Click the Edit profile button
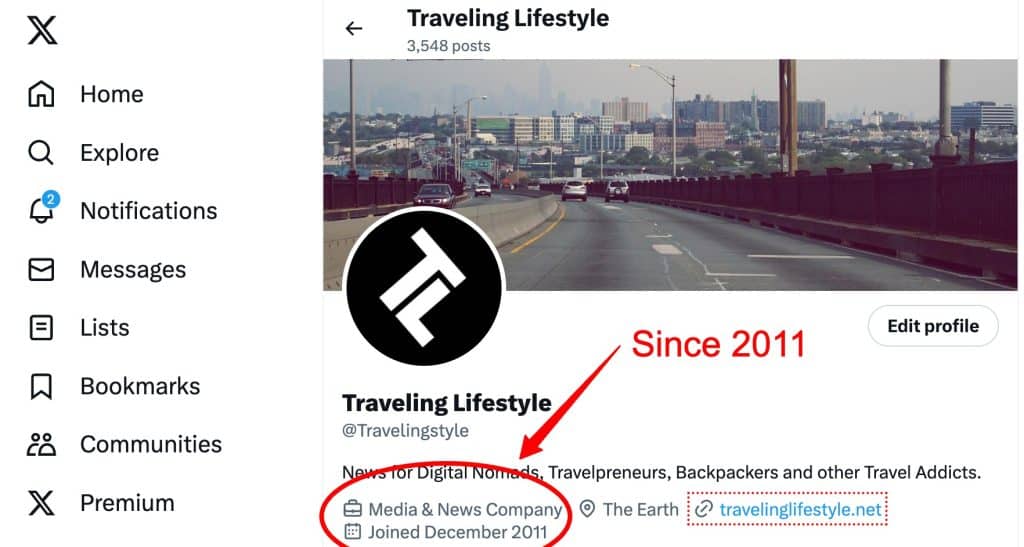 point(932,326)
